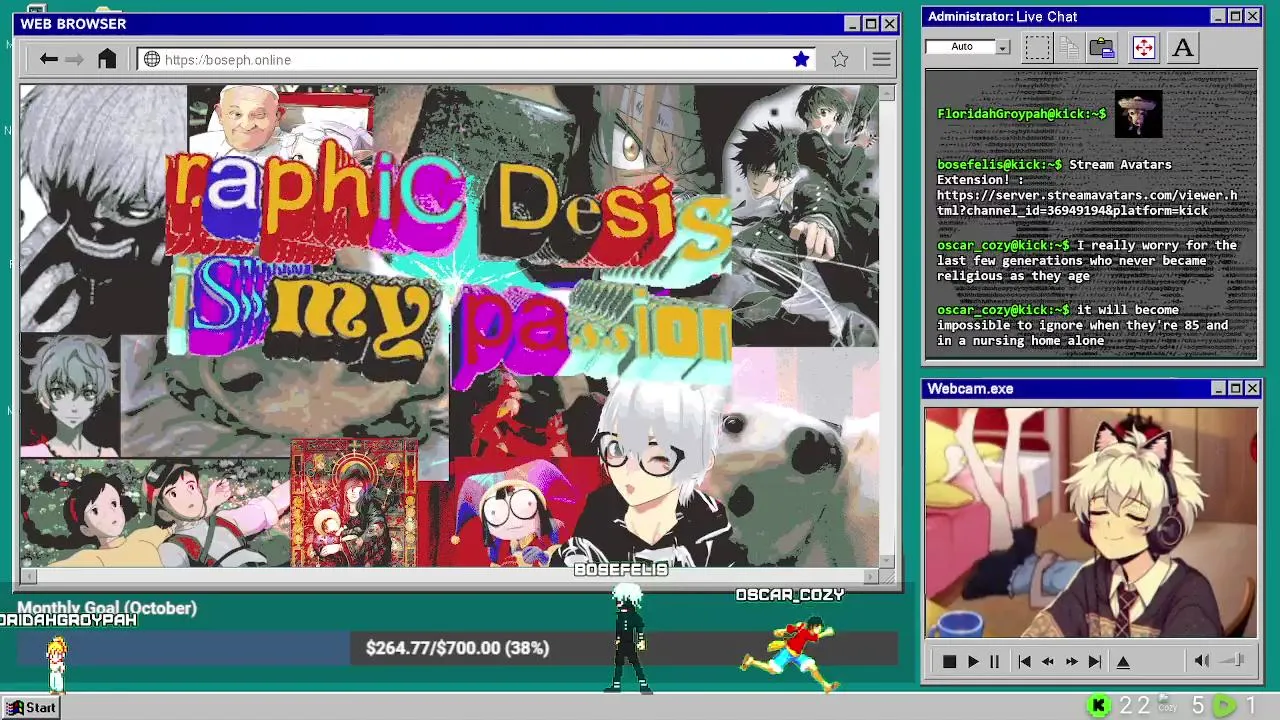Click the OSCAR_COZY running avatar
Viewport: 1280px width, 720px height.
[792, 652]
